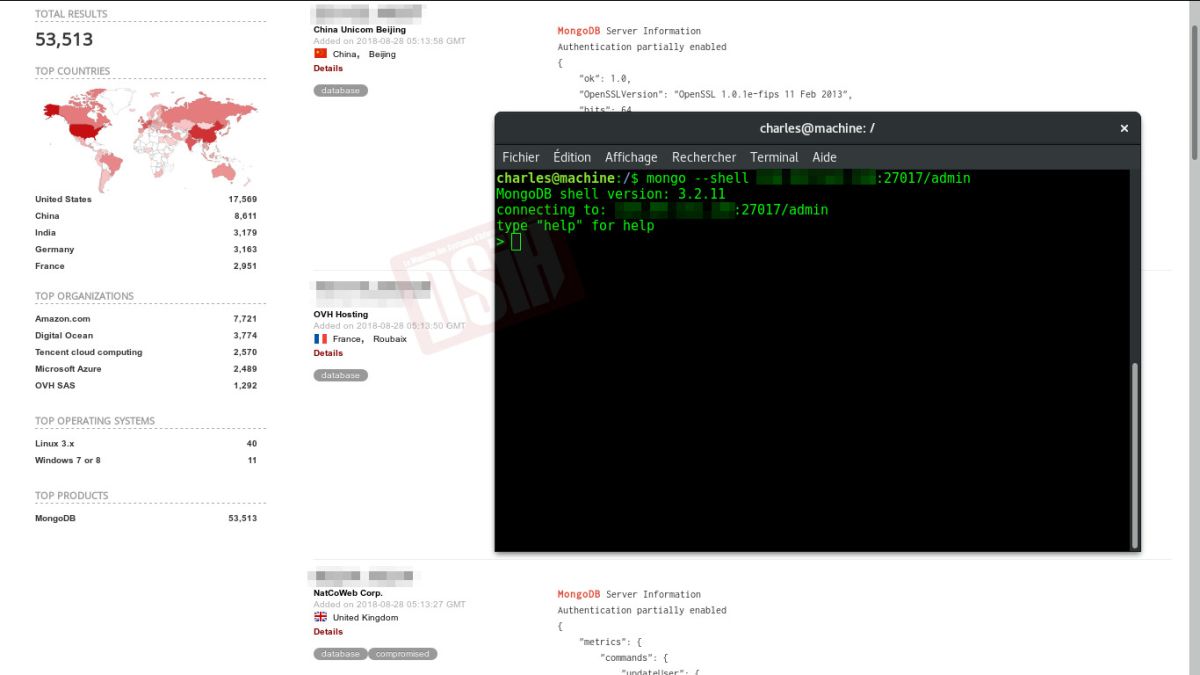Select the database tag under China Unicom Beijing
The image size is (1200, 675).
(x=341, y=91)
